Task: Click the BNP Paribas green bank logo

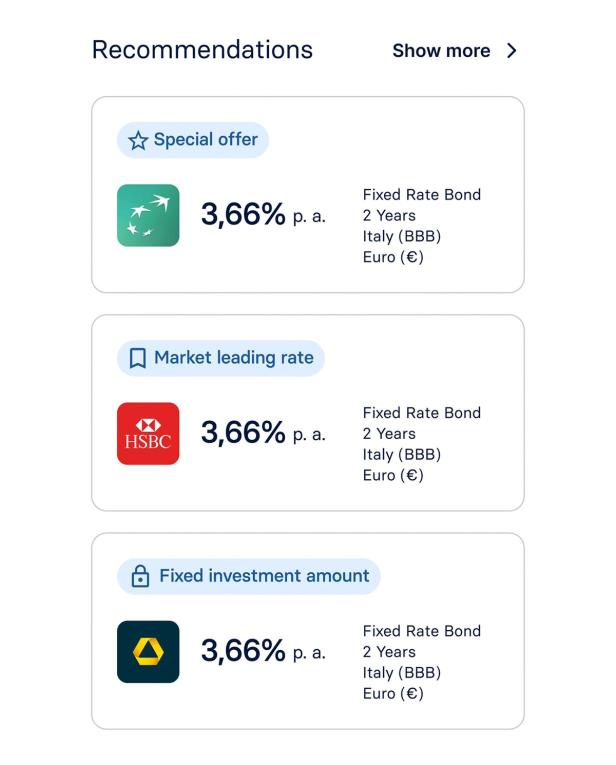Action: pos(148,215)
